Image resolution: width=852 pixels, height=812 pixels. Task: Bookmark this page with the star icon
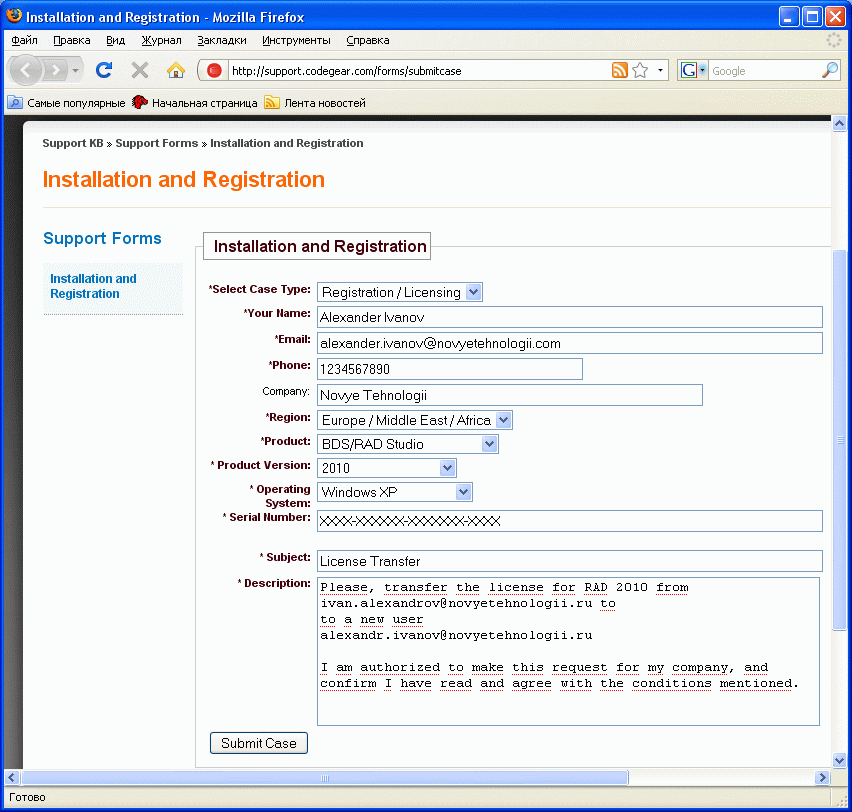click(641, 70)
